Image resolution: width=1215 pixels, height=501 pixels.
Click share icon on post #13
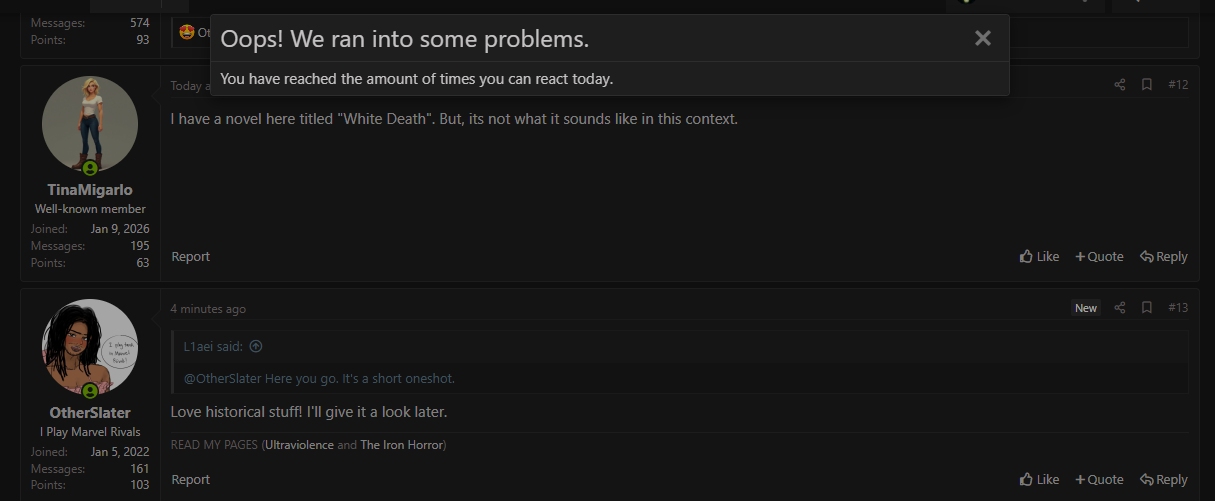(x=1120, y=308)
